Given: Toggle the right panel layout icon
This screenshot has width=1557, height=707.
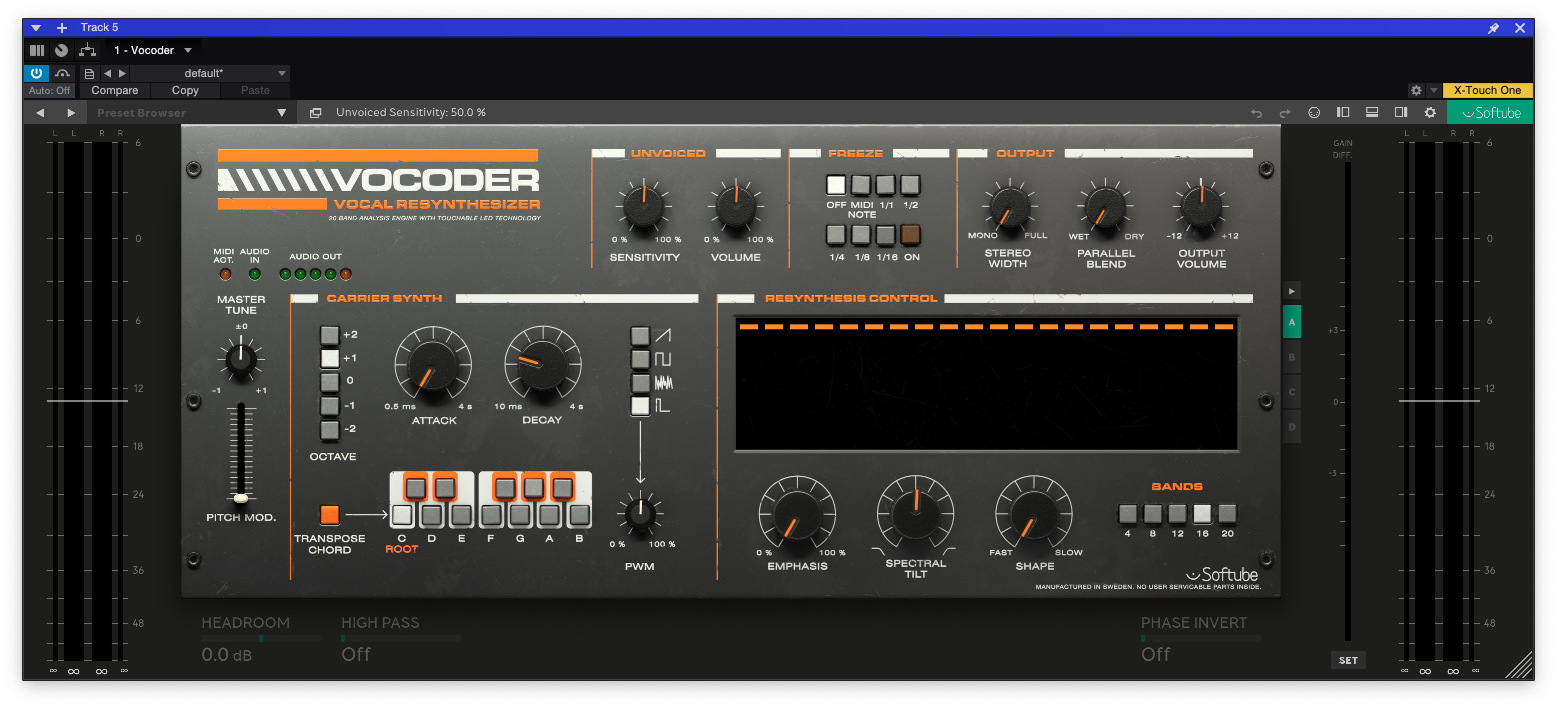Looking at the screenshot, I should 1401,113.
